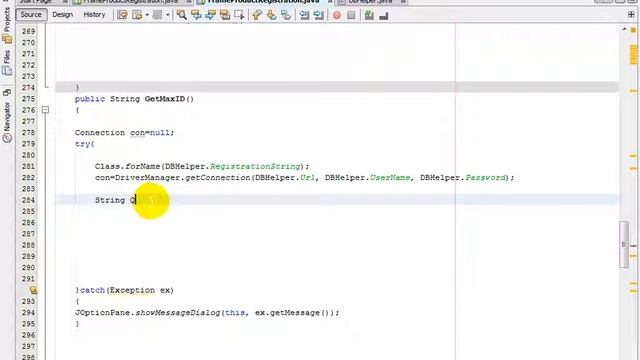Viewport: 640px width, 360px height.
Task: Click Shift Line Left icon
Action: [x=304, y=16]
